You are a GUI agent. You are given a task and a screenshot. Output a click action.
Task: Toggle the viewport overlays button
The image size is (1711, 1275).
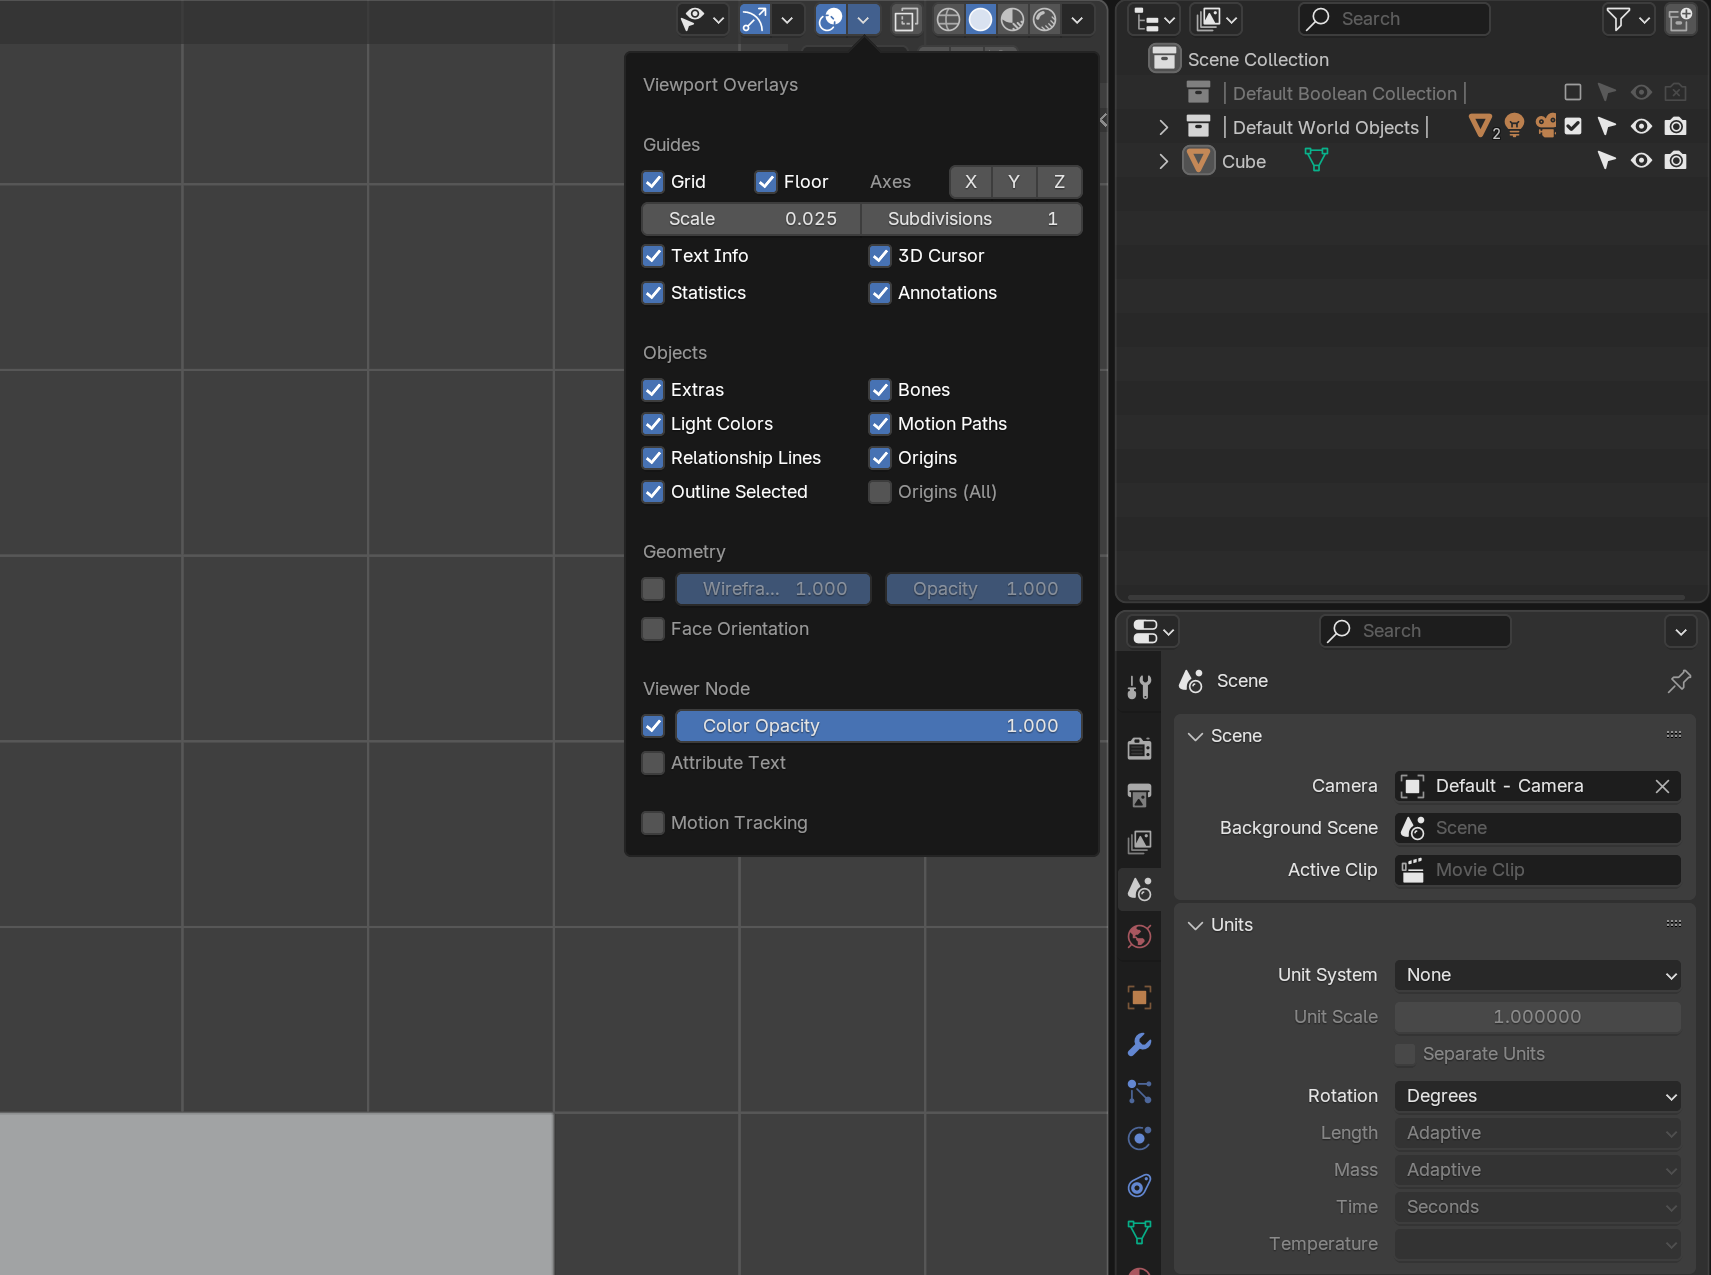[x=831, y=19]
